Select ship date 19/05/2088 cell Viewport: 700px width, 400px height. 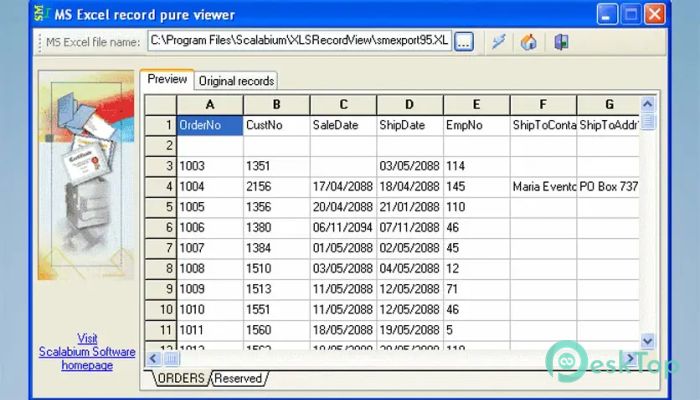(x=410, y=330)
